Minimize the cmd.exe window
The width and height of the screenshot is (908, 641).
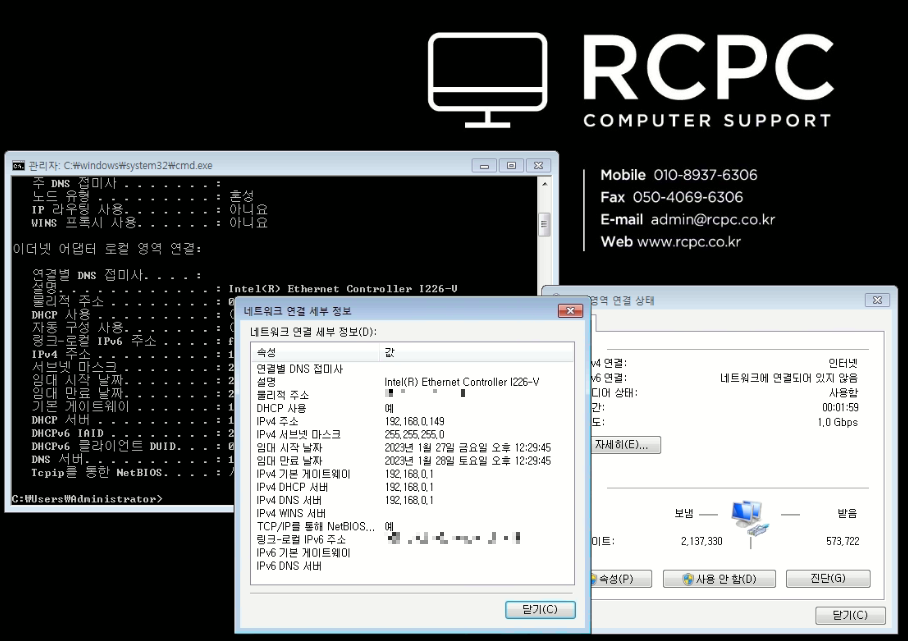pyautogui.click(x=484, y=166)
